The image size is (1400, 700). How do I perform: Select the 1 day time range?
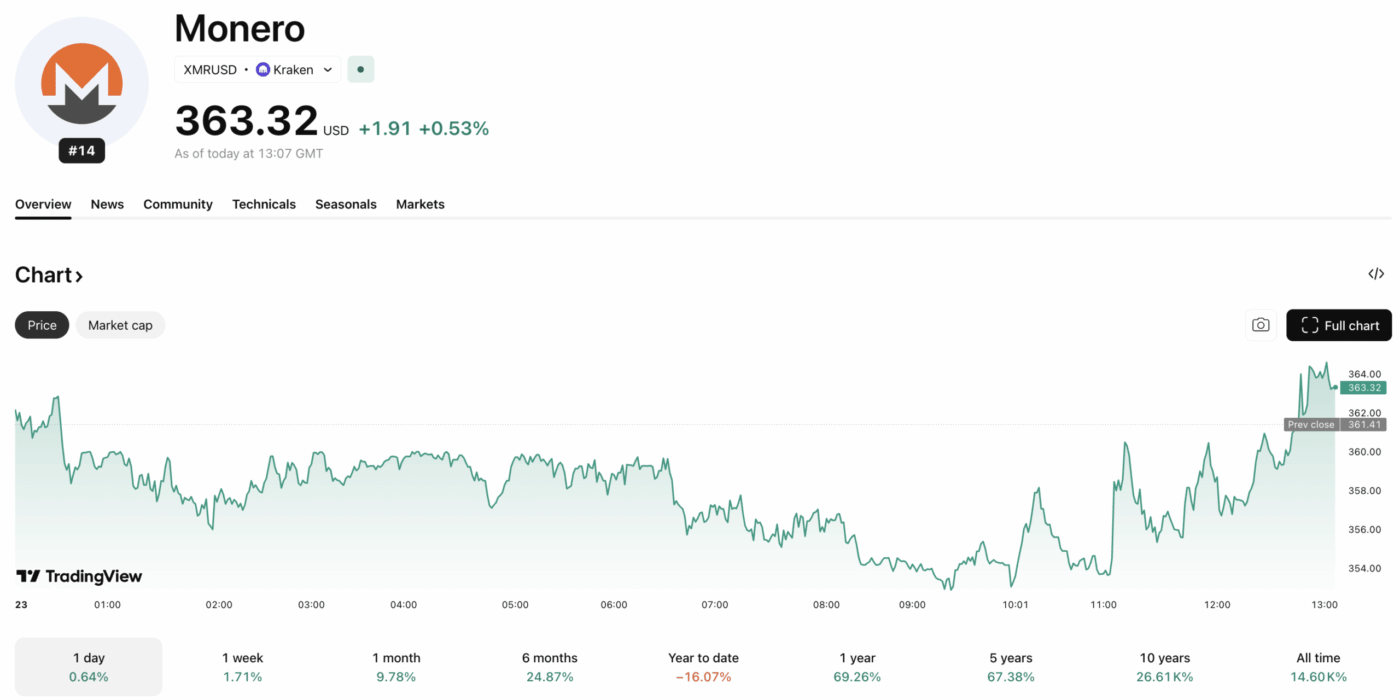88,667
